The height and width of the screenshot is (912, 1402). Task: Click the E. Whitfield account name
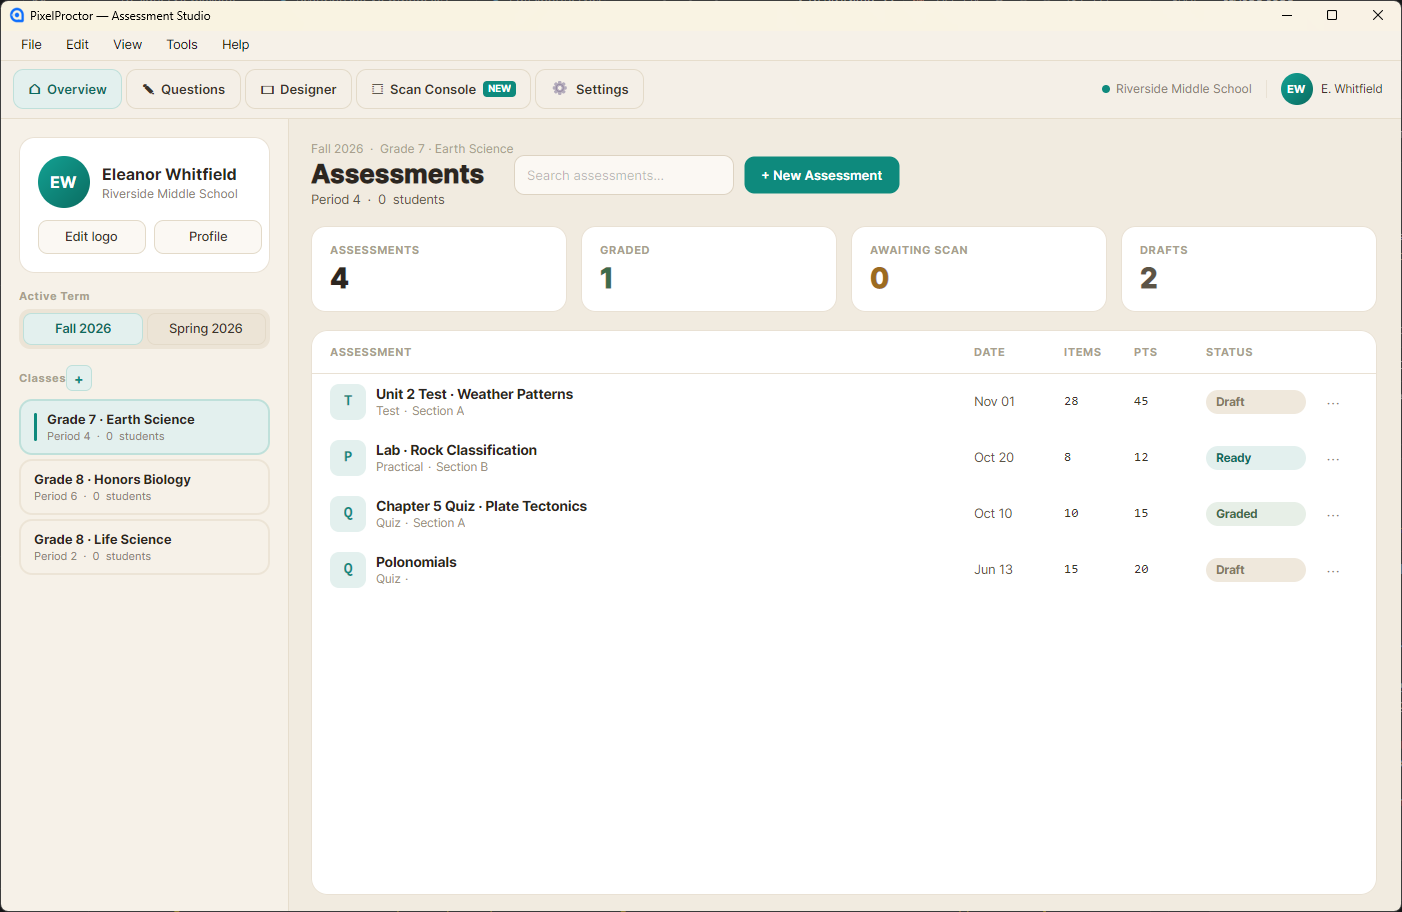click(x=1351, y=89)
